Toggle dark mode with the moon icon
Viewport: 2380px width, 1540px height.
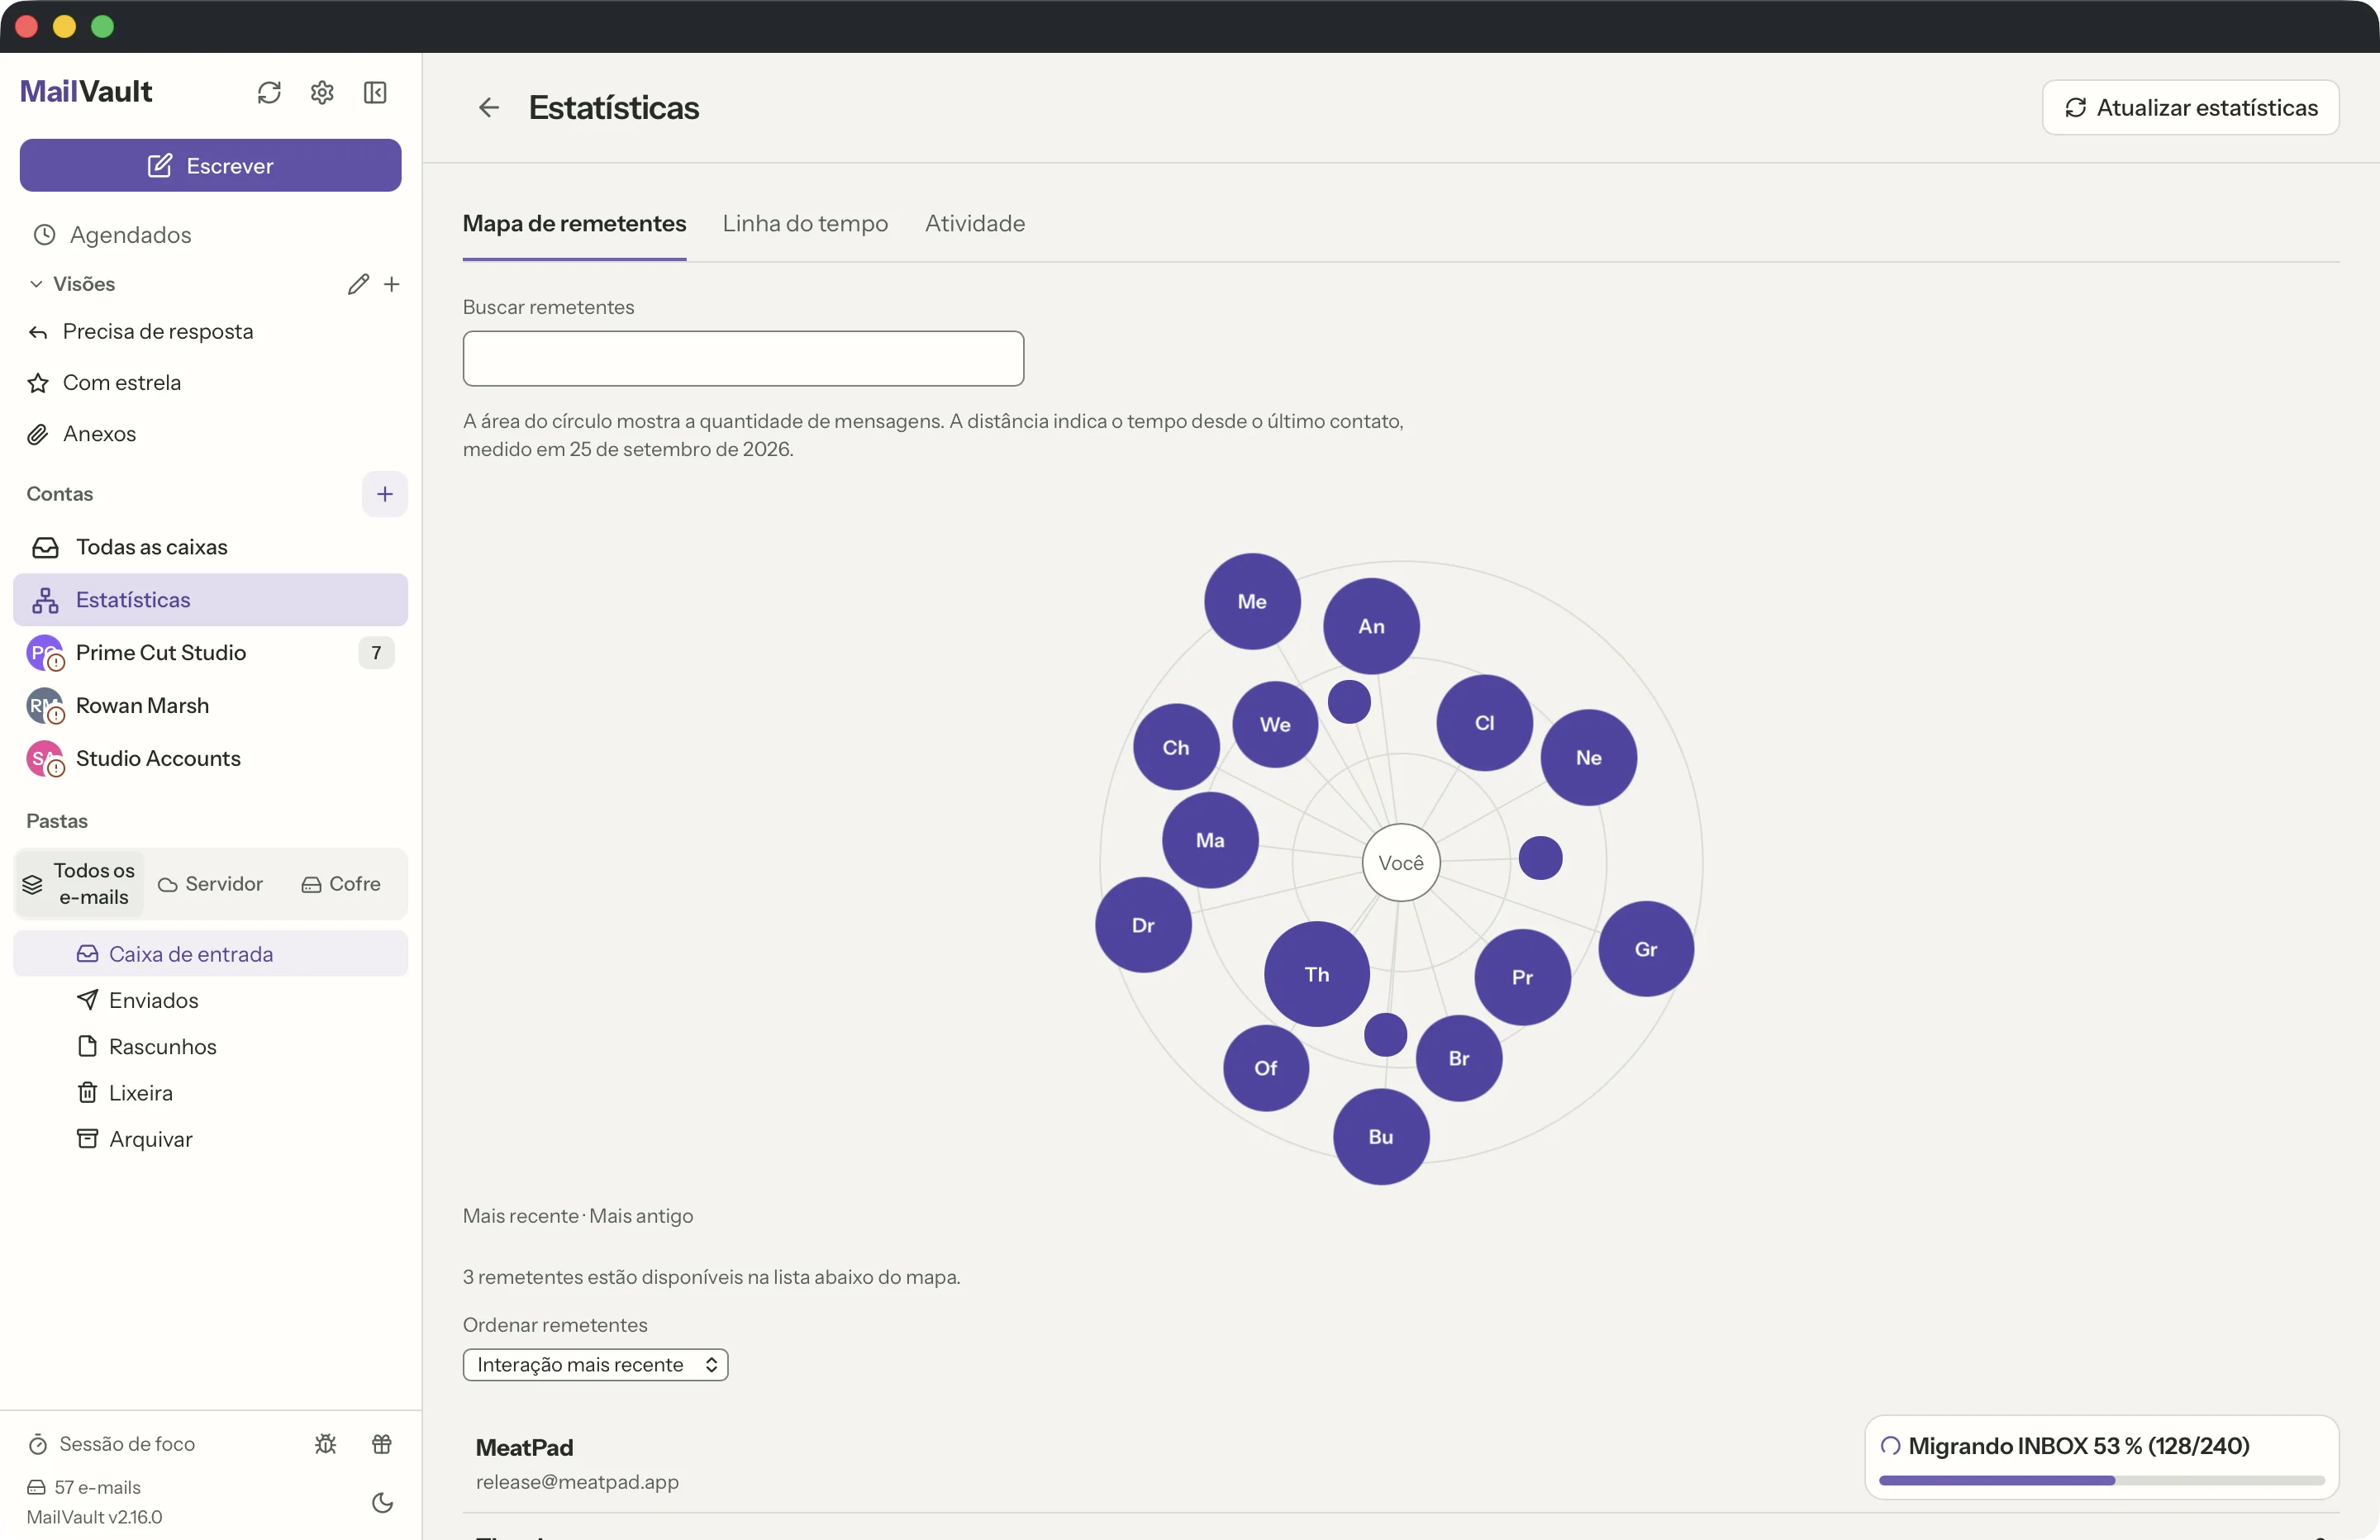[x=382, y=1502]
